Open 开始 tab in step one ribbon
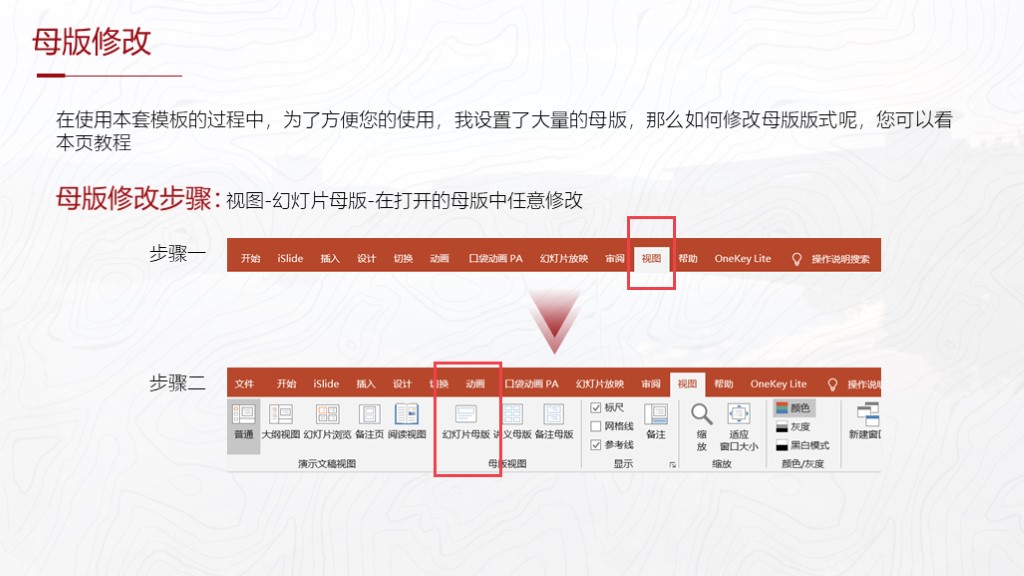The width and height of the screenshot is (1024, 576). (x=250, y=259)
